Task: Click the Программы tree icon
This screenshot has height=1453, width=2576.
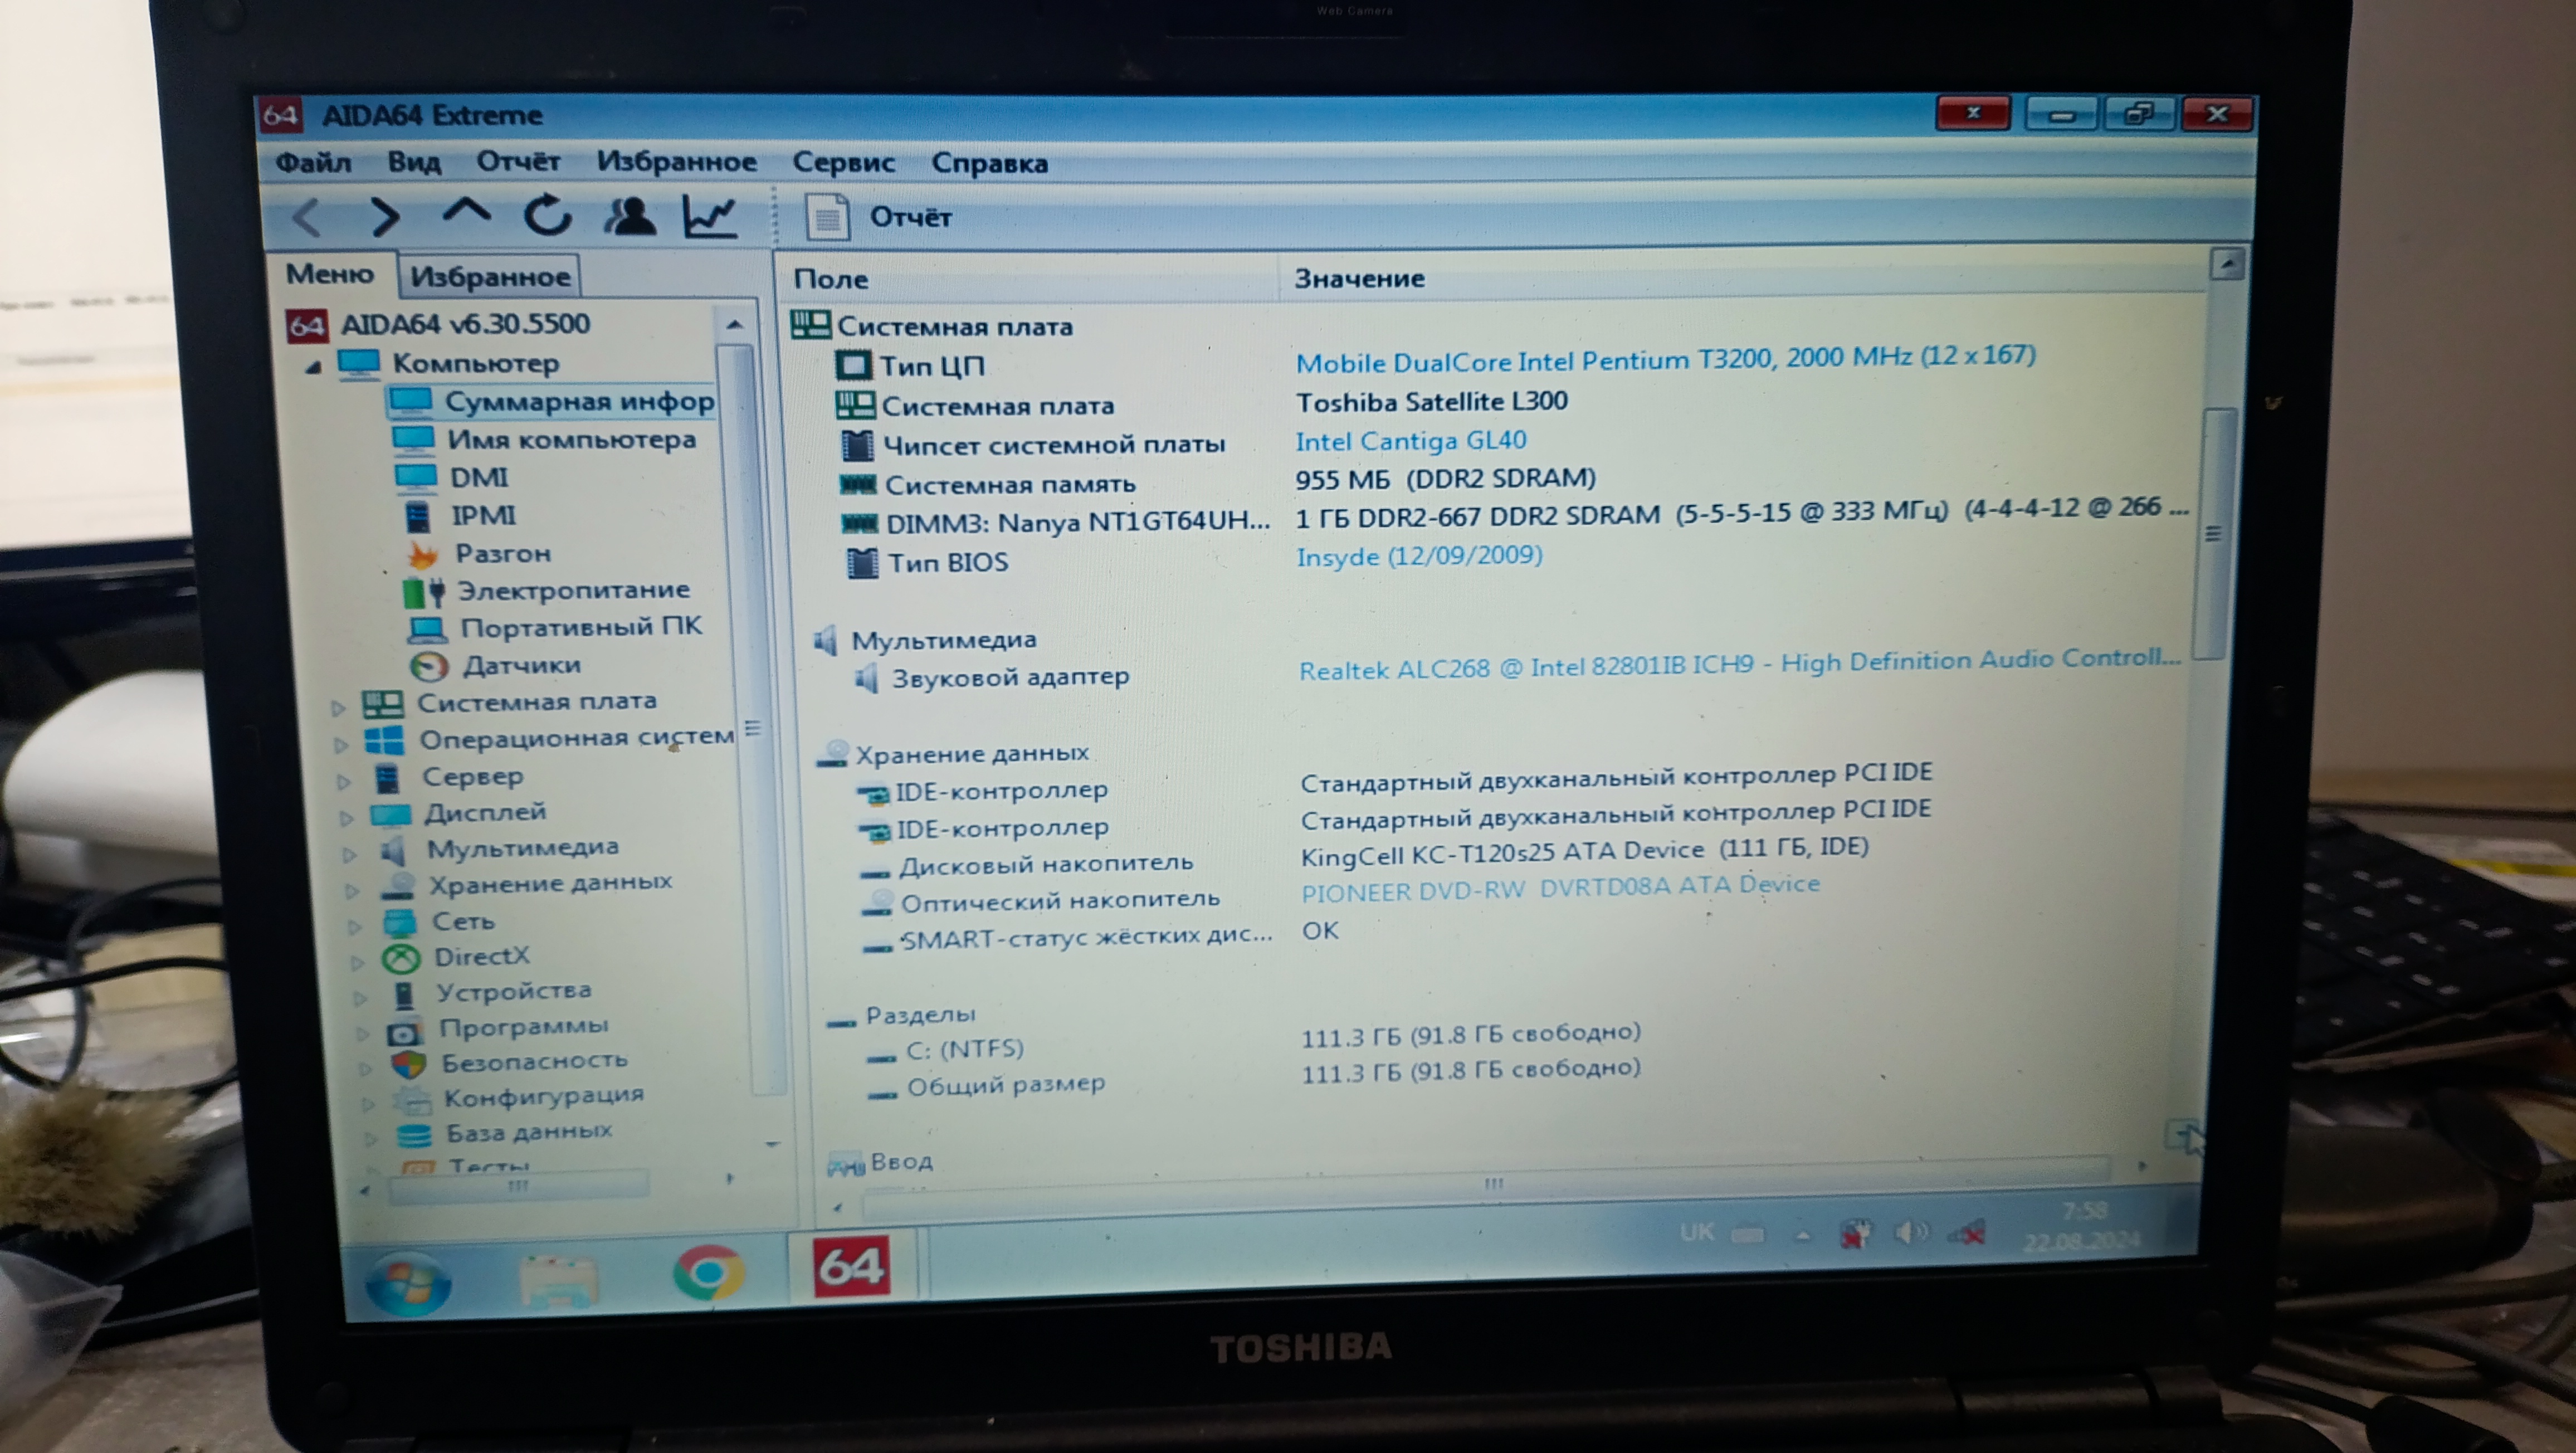Action: 404,1031
